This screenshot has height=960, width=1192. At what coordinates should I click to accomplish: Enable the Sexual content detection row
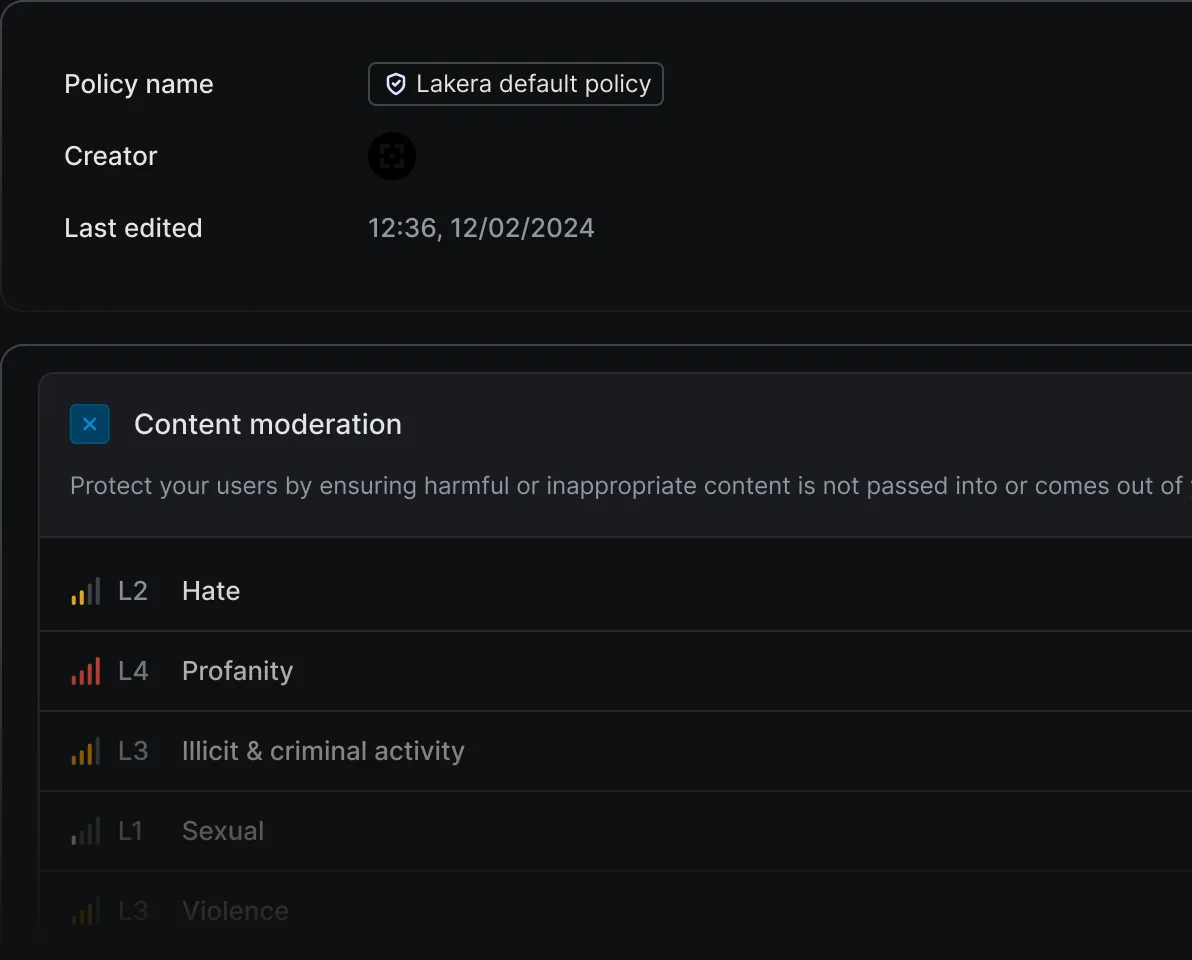pos(222,830)
